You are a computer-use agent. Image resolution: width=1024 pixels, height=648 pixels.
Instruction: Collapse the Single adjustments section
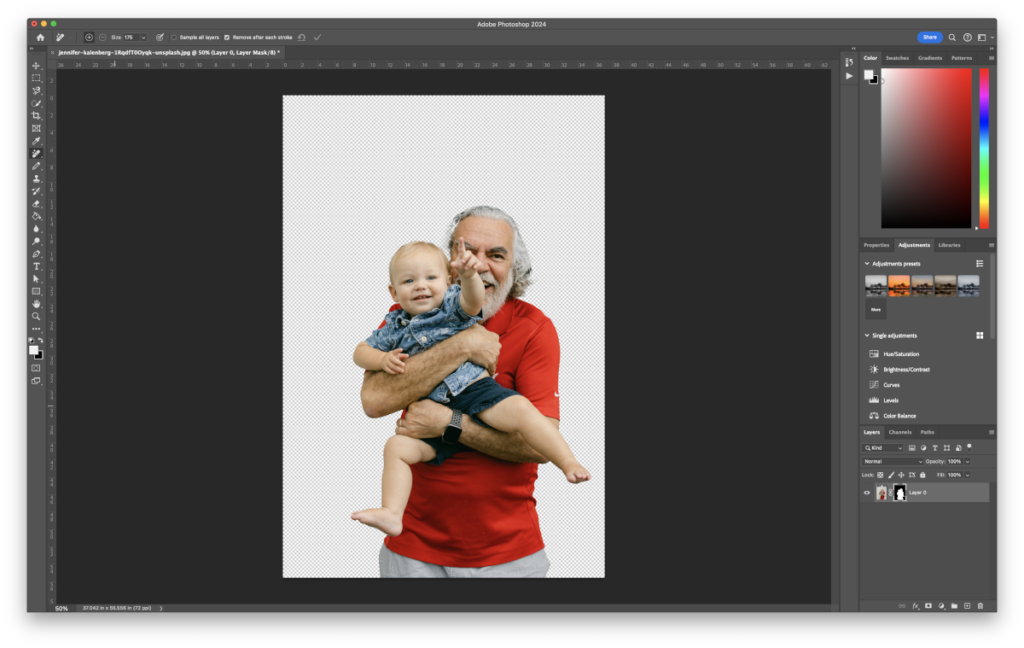[867, 335]
